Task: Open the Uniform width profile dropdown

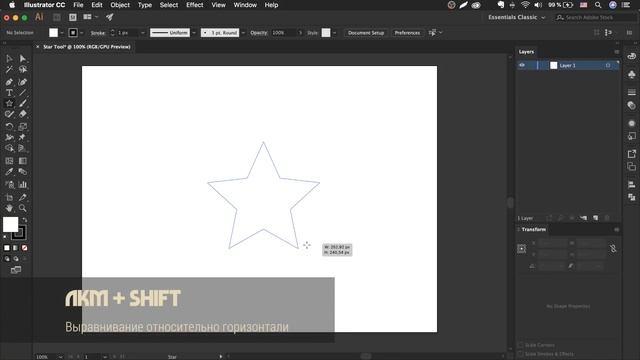Action: [194, 33]
